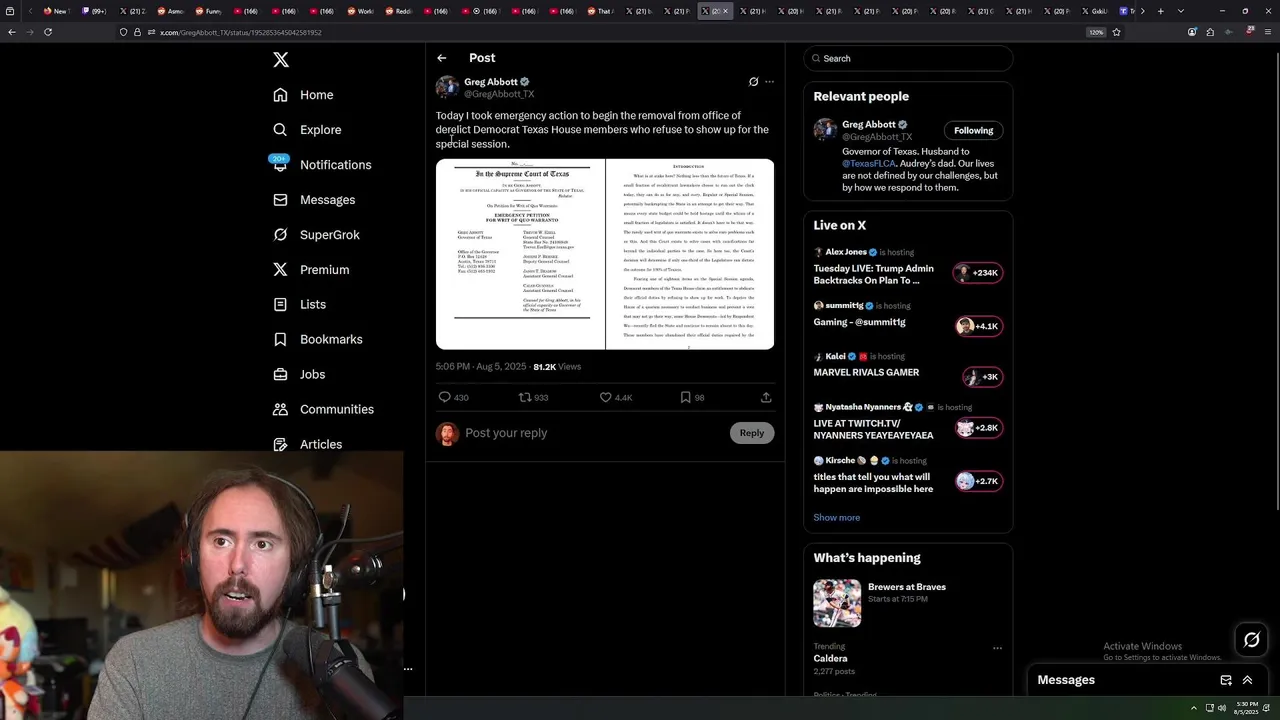Click the post timestamp 5:06 PM Aug 5, 2025
The width and height of the screenshot is (1280, 720).
tap(481, 367)
